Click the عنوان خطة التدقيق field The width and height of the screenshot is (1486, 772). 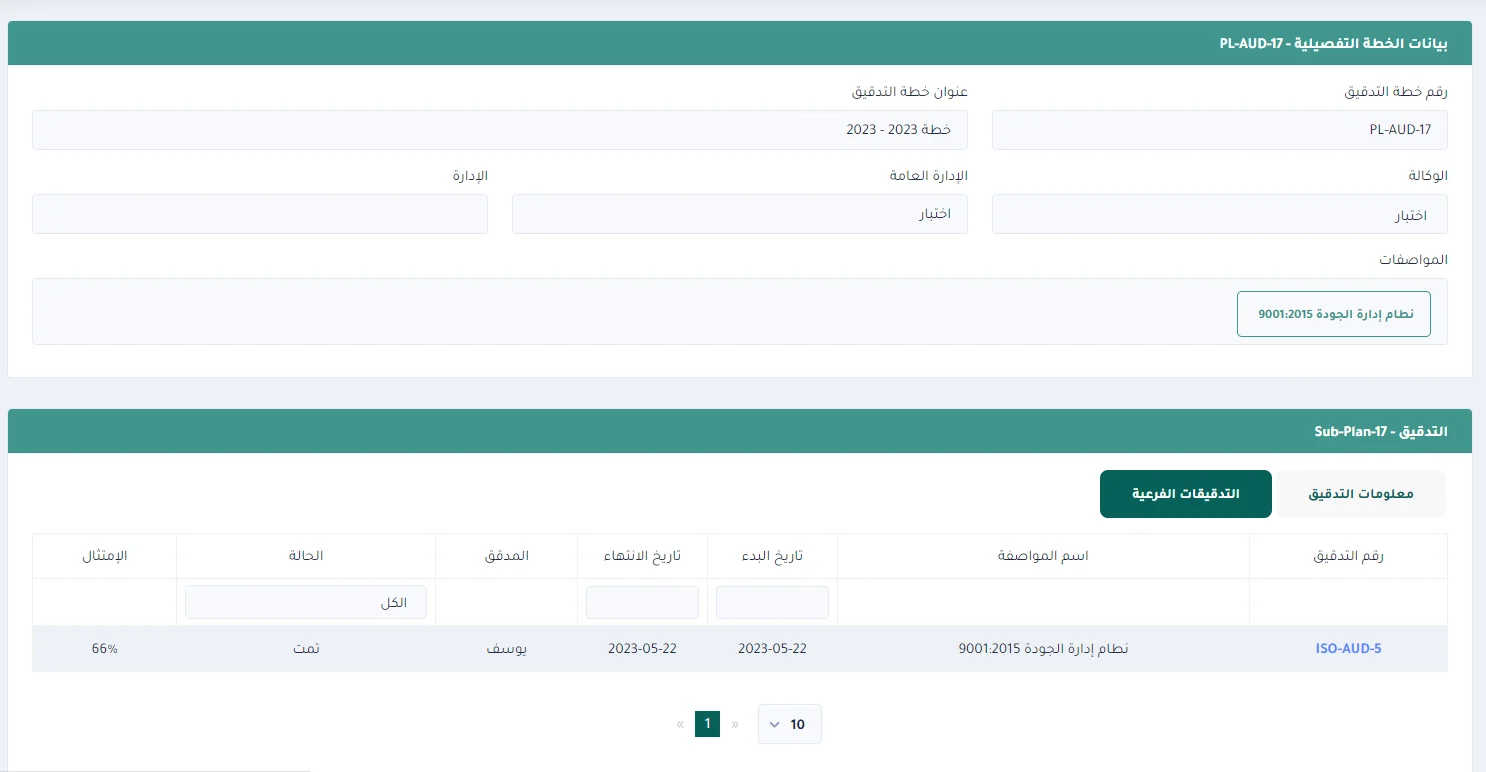500,130
